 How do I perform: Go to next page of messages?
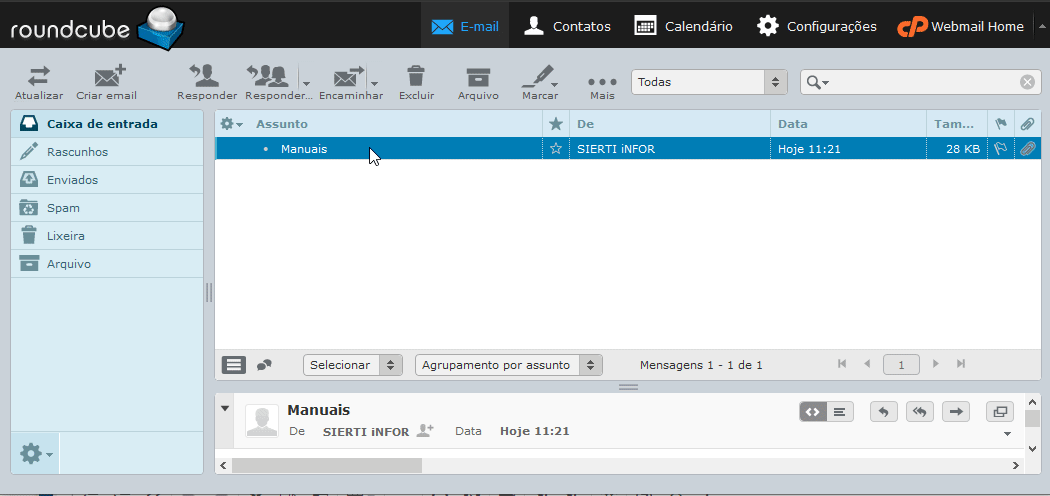[x=936, y=363]
